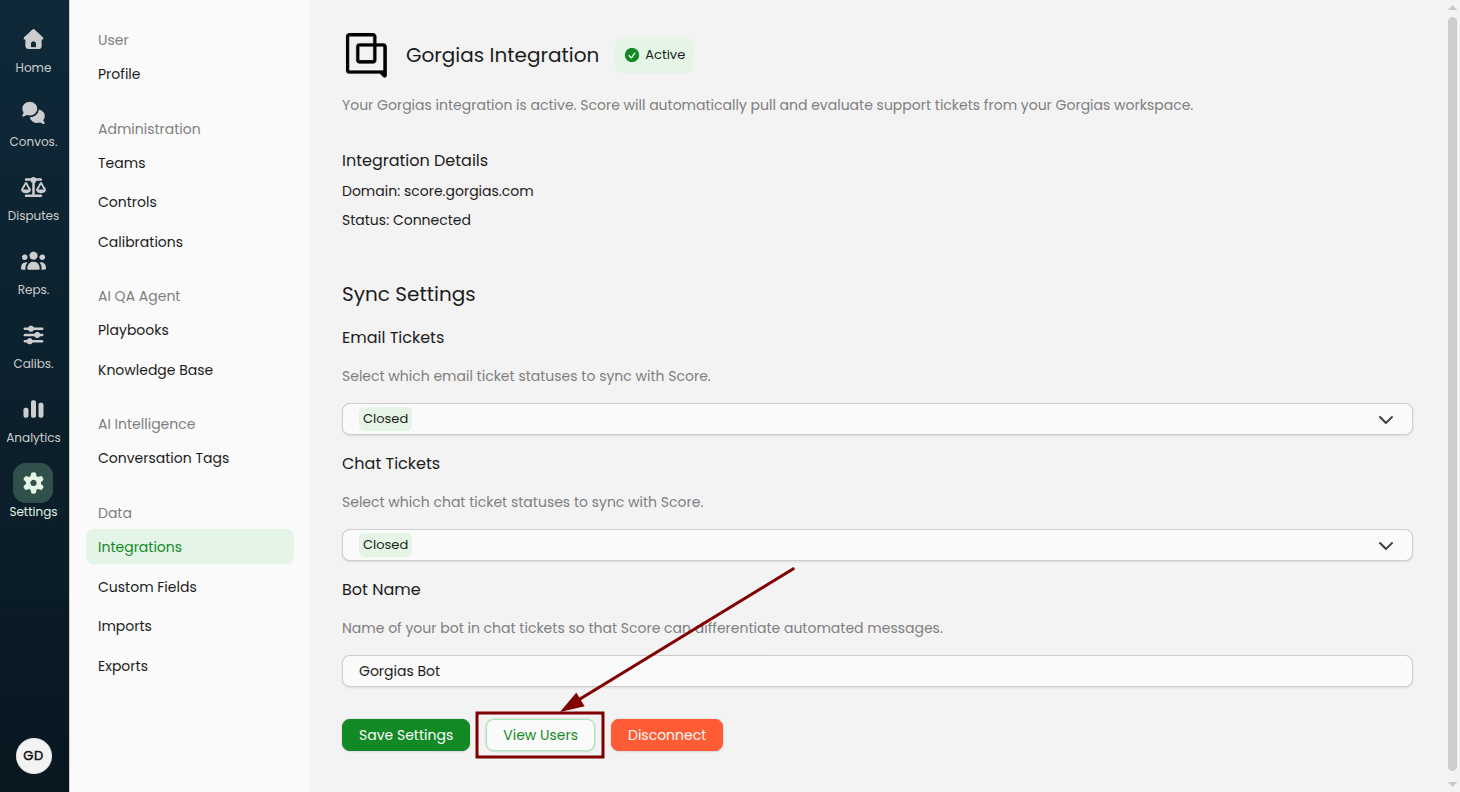Go to Convos chat bubbles icon
This screenshot has height=792, width=1460.
(33, 114)
